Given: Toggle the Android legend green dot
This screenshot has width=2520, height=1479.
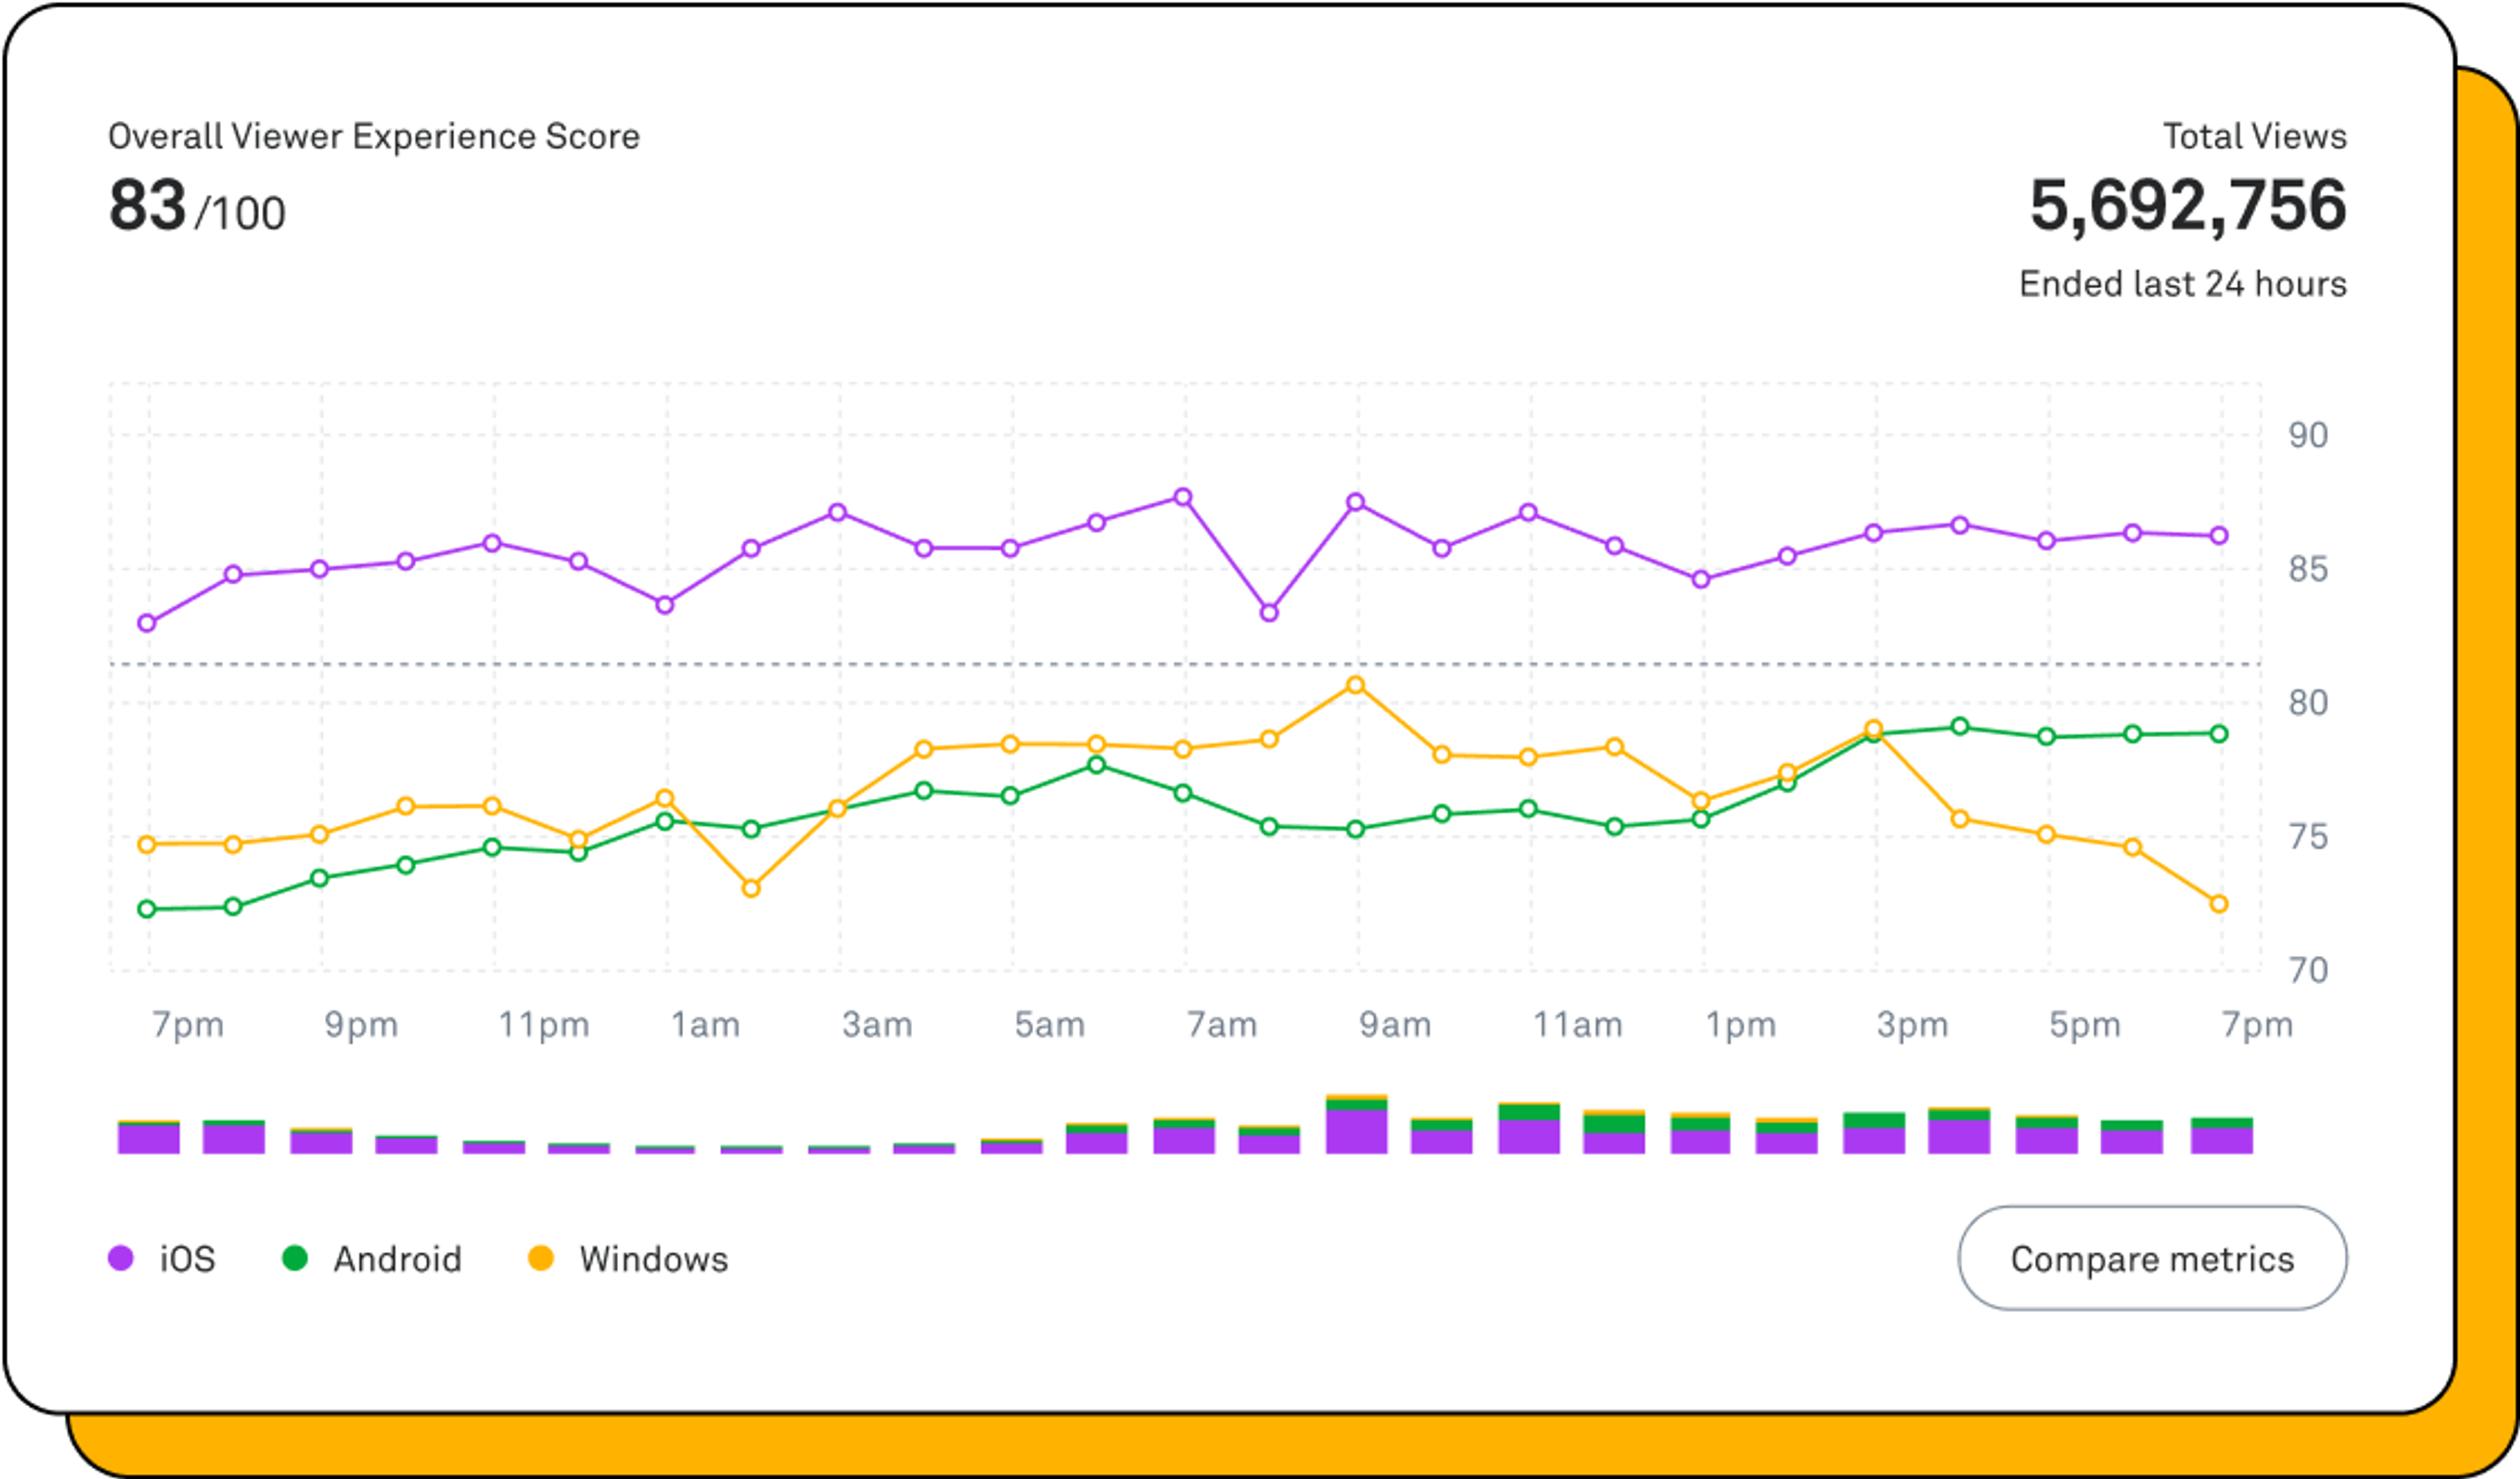Looking at the screenshot, I should click(295, 1258).
